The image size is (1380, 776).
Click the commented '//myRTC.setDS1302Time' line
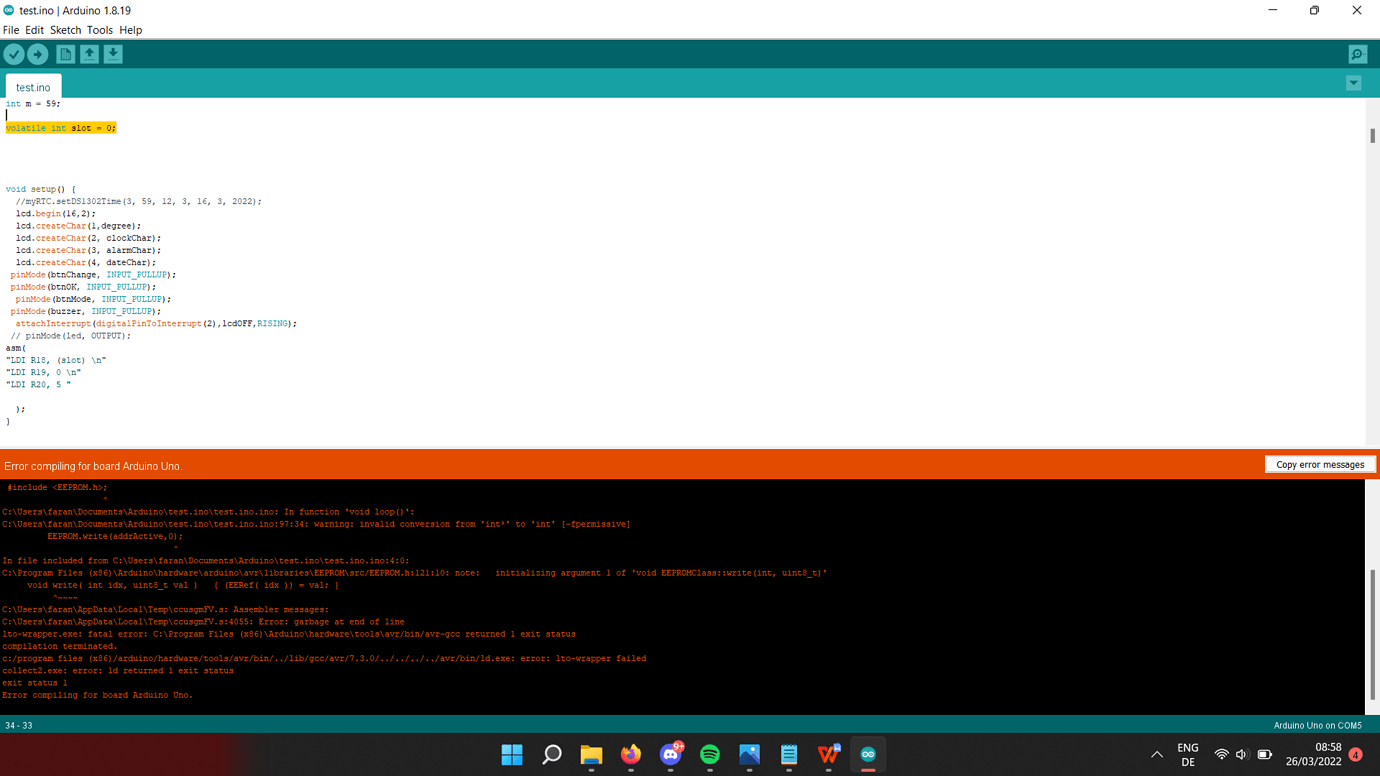[138, 201]
